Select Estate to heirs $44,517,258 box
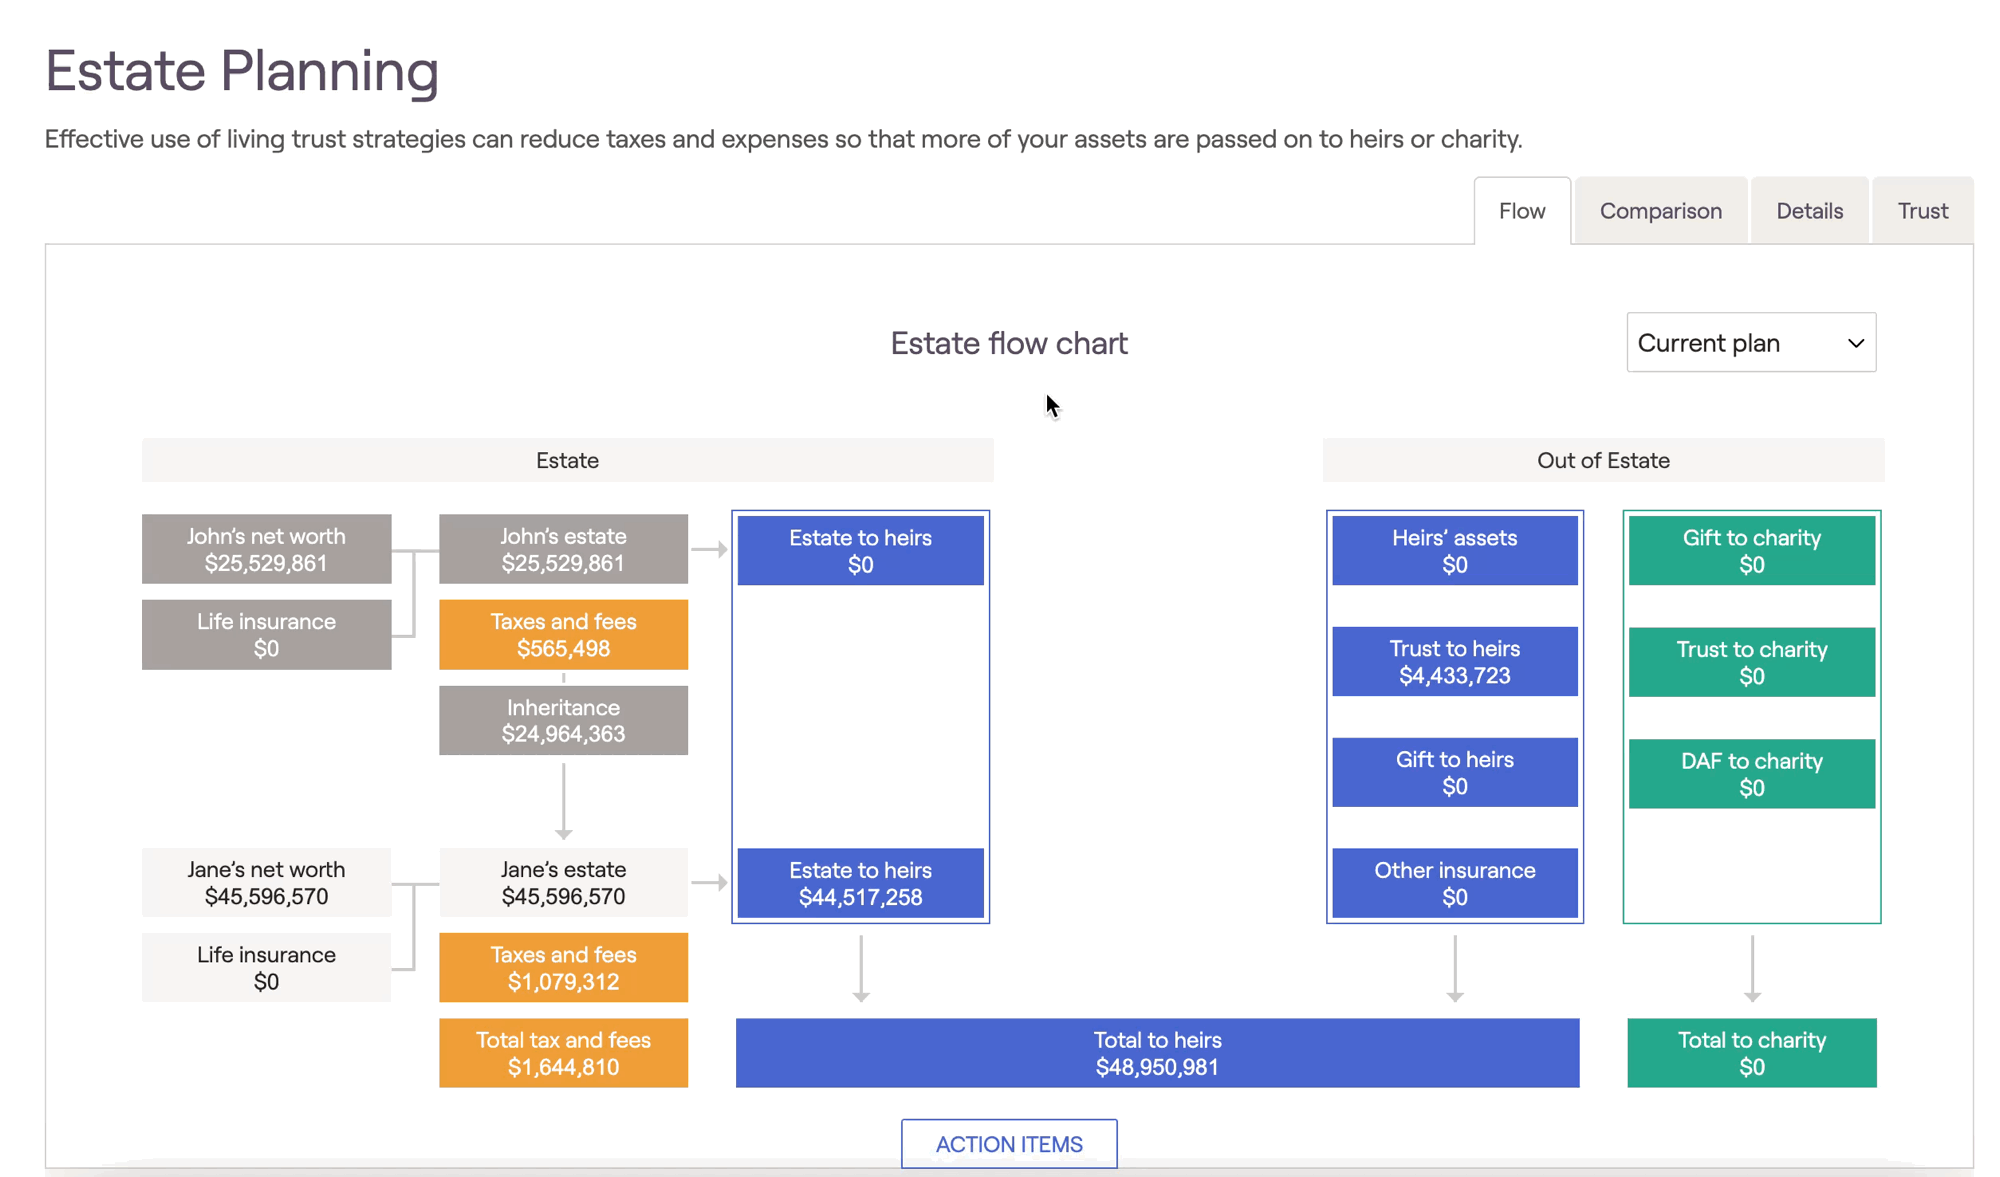This screenshot has width=2000, height=1177. click(860, 883)
